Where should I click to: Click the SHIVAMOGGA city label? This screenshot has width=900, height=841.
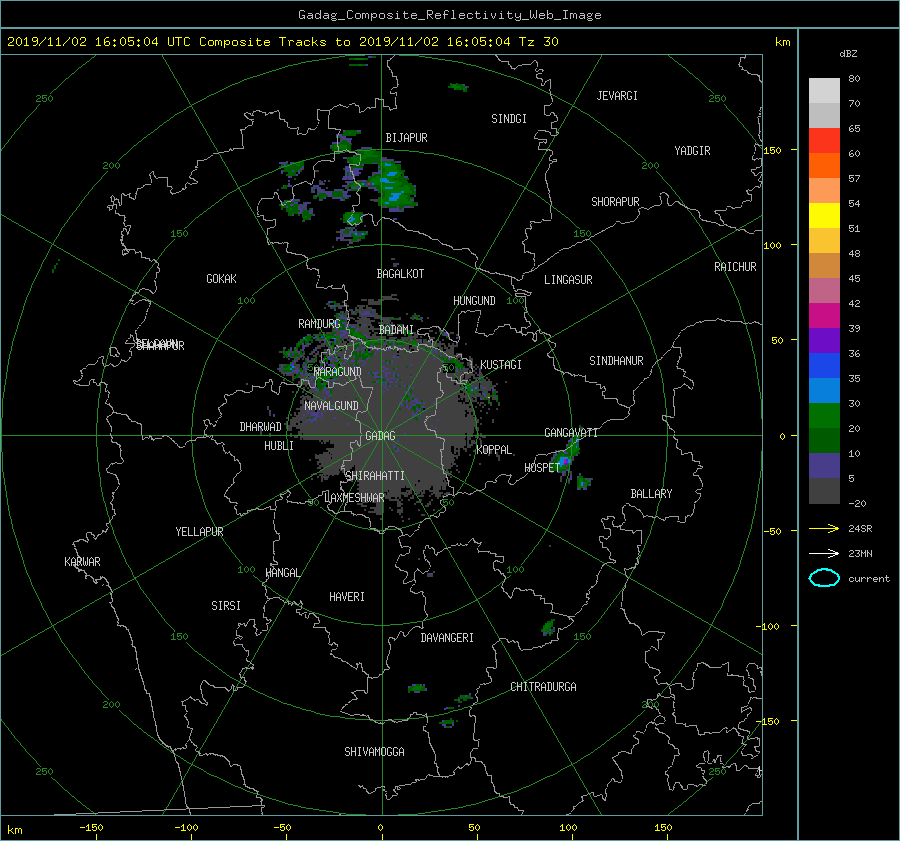click(x=374, y=752)
